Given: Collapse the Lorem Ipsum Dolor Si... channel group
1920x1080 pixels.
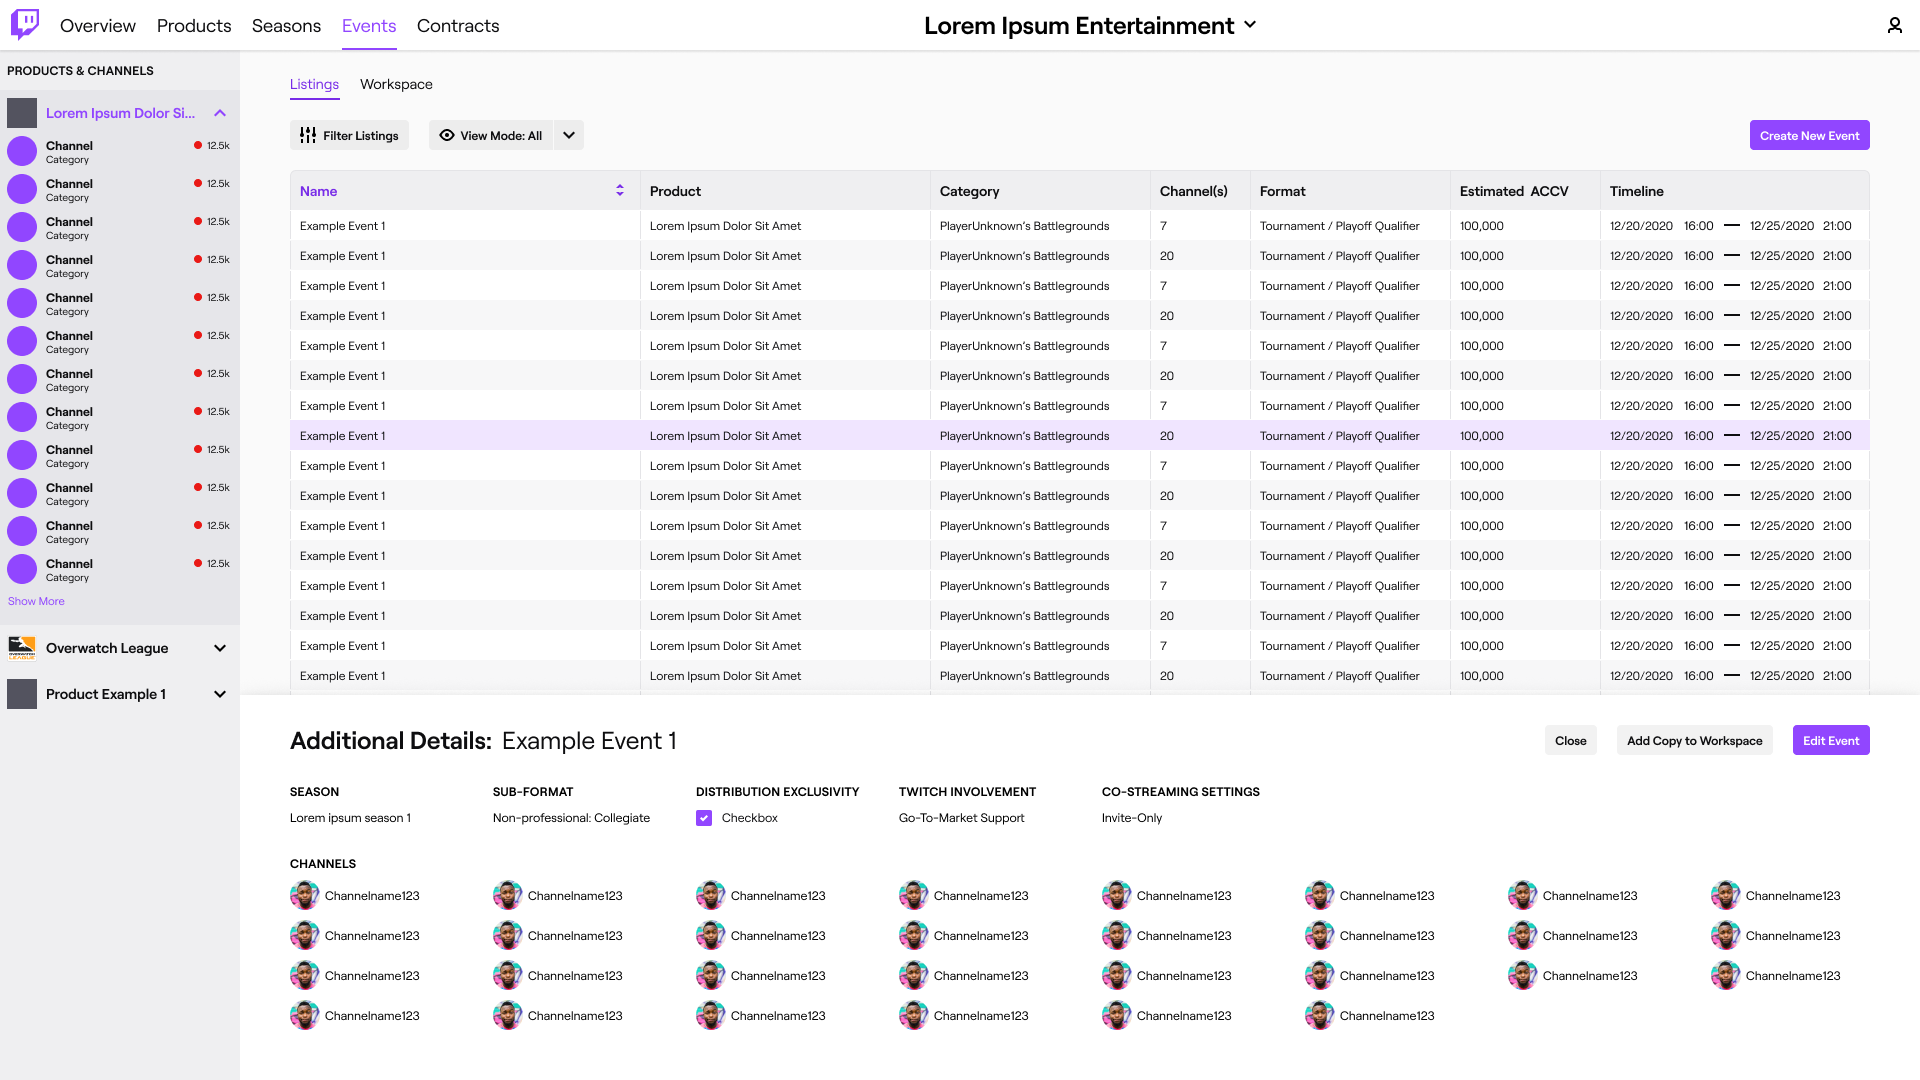Looking at the screenshot, I should [x=219, y=113].
